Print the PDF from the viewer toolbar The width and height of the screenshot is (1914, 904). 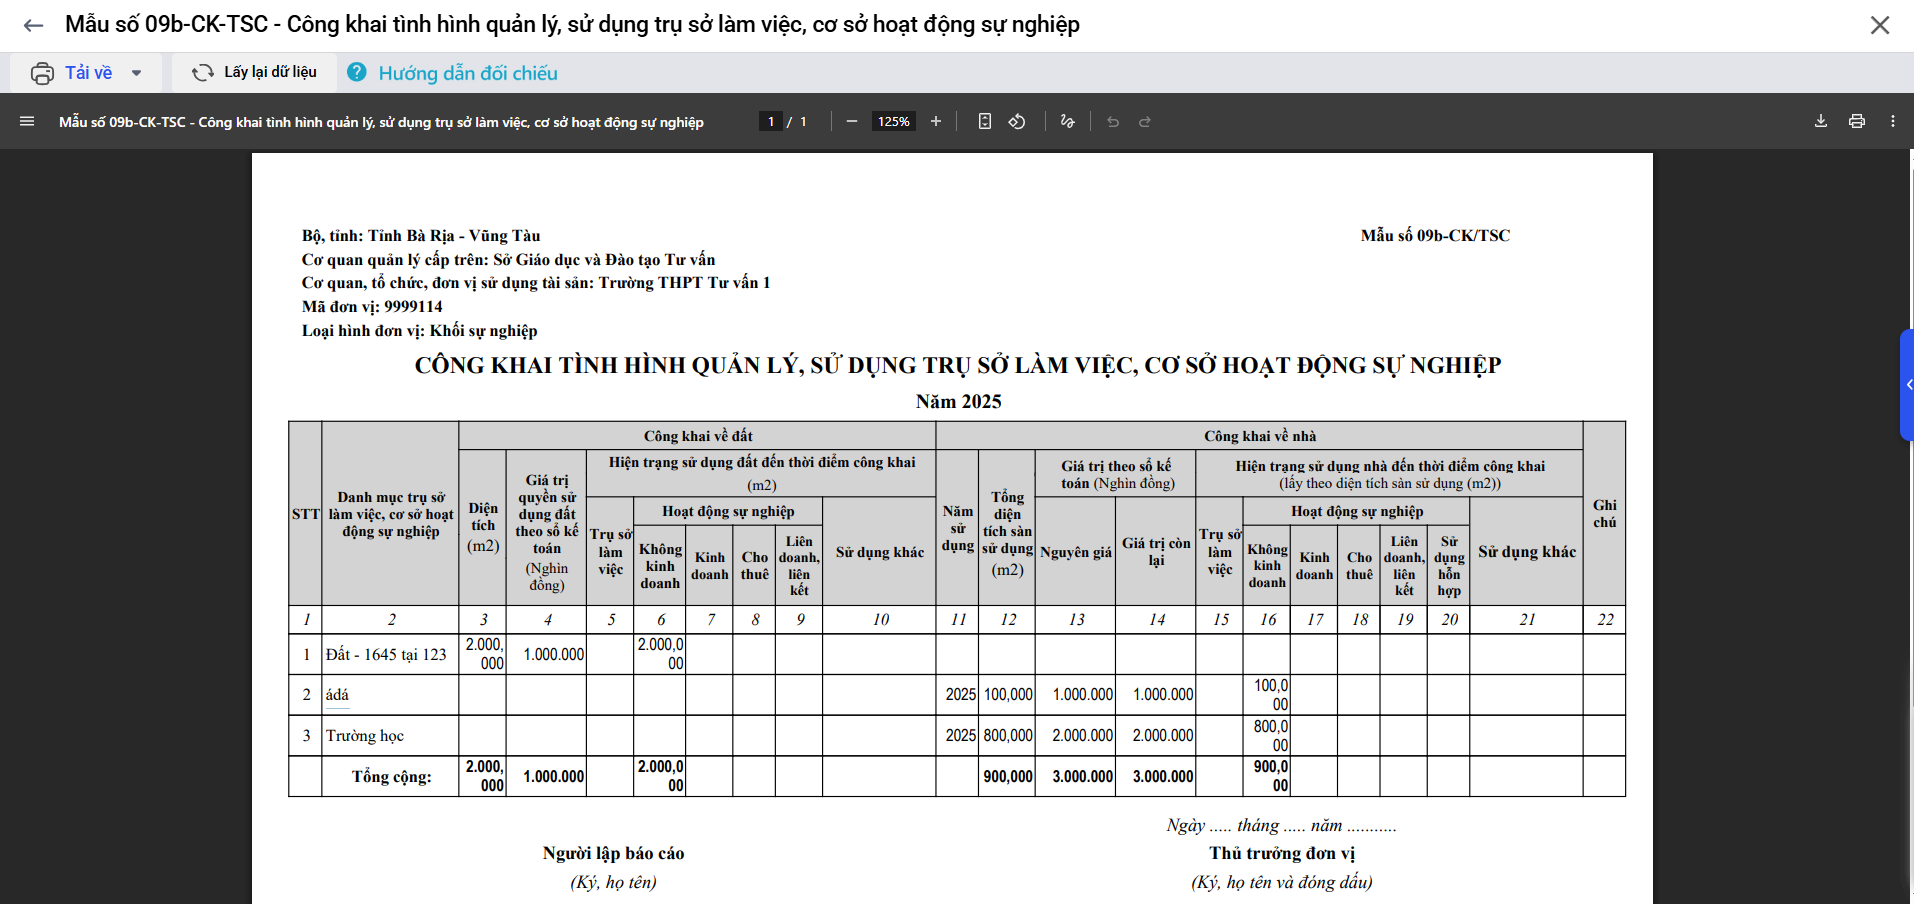click(1857, 121)
